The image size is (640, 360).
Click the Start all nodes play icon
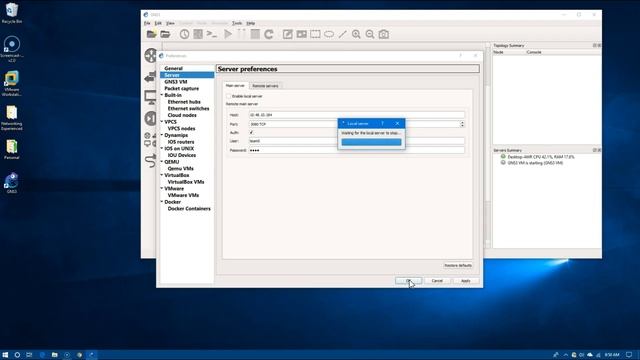(x=228, y=34)
